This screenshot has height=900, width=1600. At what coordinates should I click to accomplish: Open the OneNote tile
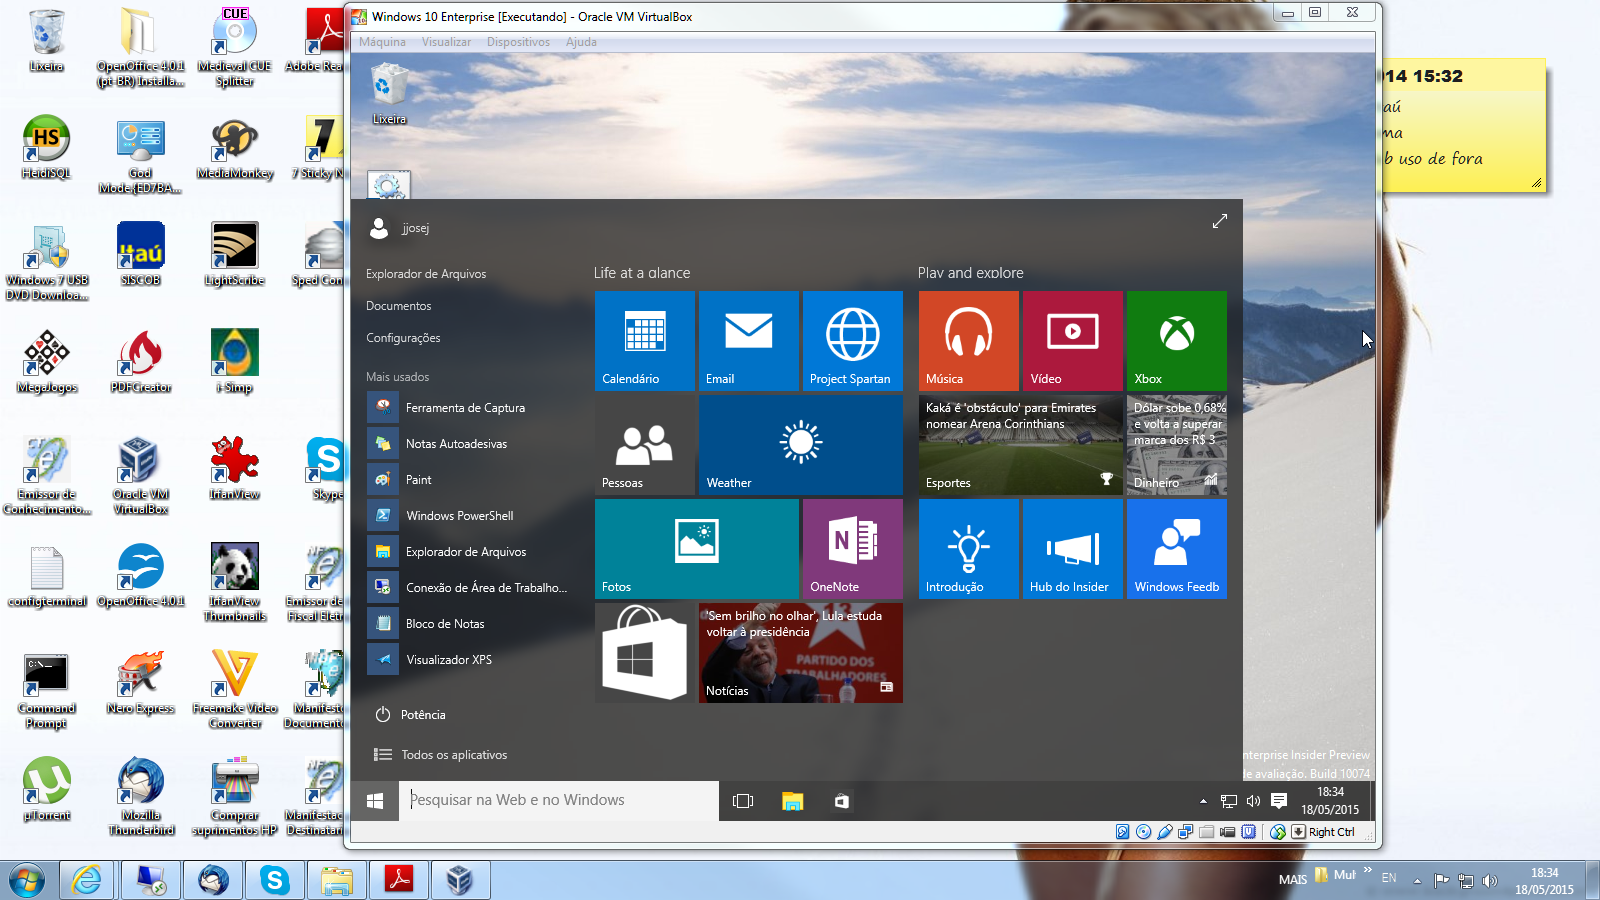coord(852,548)
